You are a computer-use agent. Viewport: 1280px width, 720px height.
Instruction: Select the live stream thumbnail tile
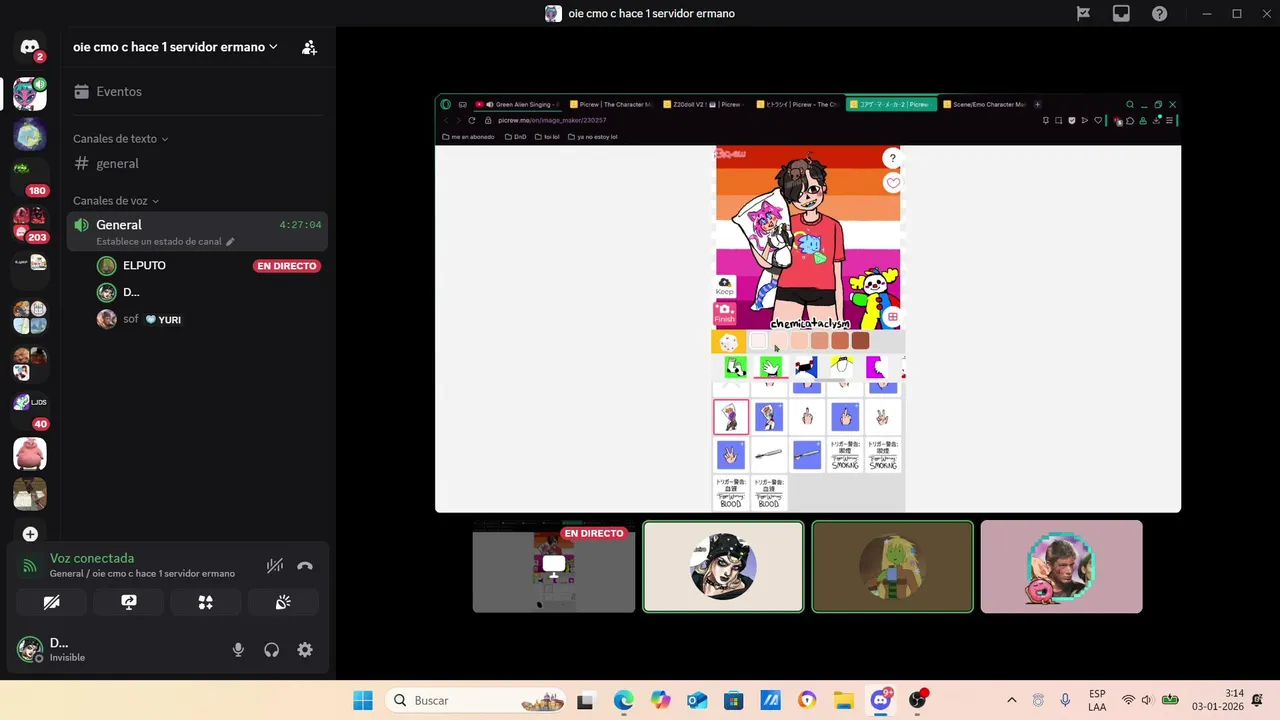tap(554, 566)
